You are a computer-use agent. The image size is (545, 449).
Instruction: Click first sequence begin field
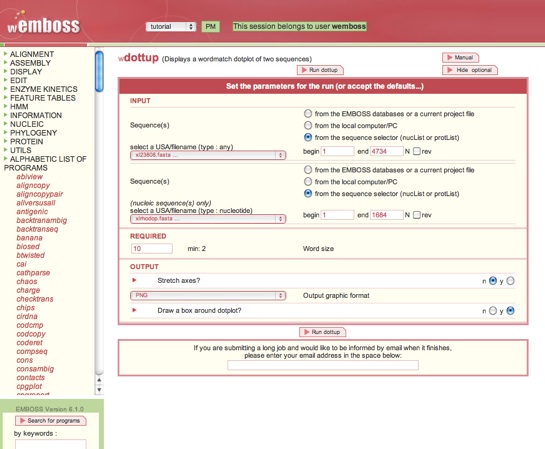click(x=337, y=151)
